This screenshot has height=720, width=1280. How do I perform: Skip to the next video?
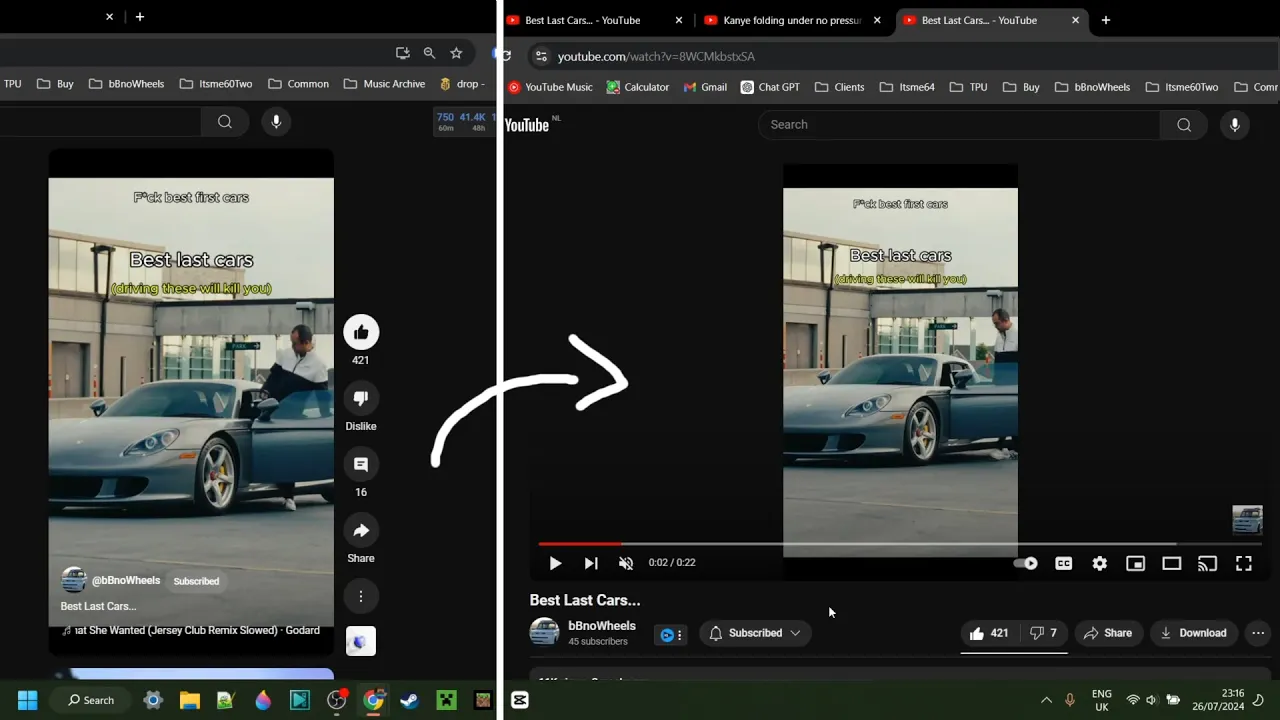pyautogui.click(x=591, y=563)
